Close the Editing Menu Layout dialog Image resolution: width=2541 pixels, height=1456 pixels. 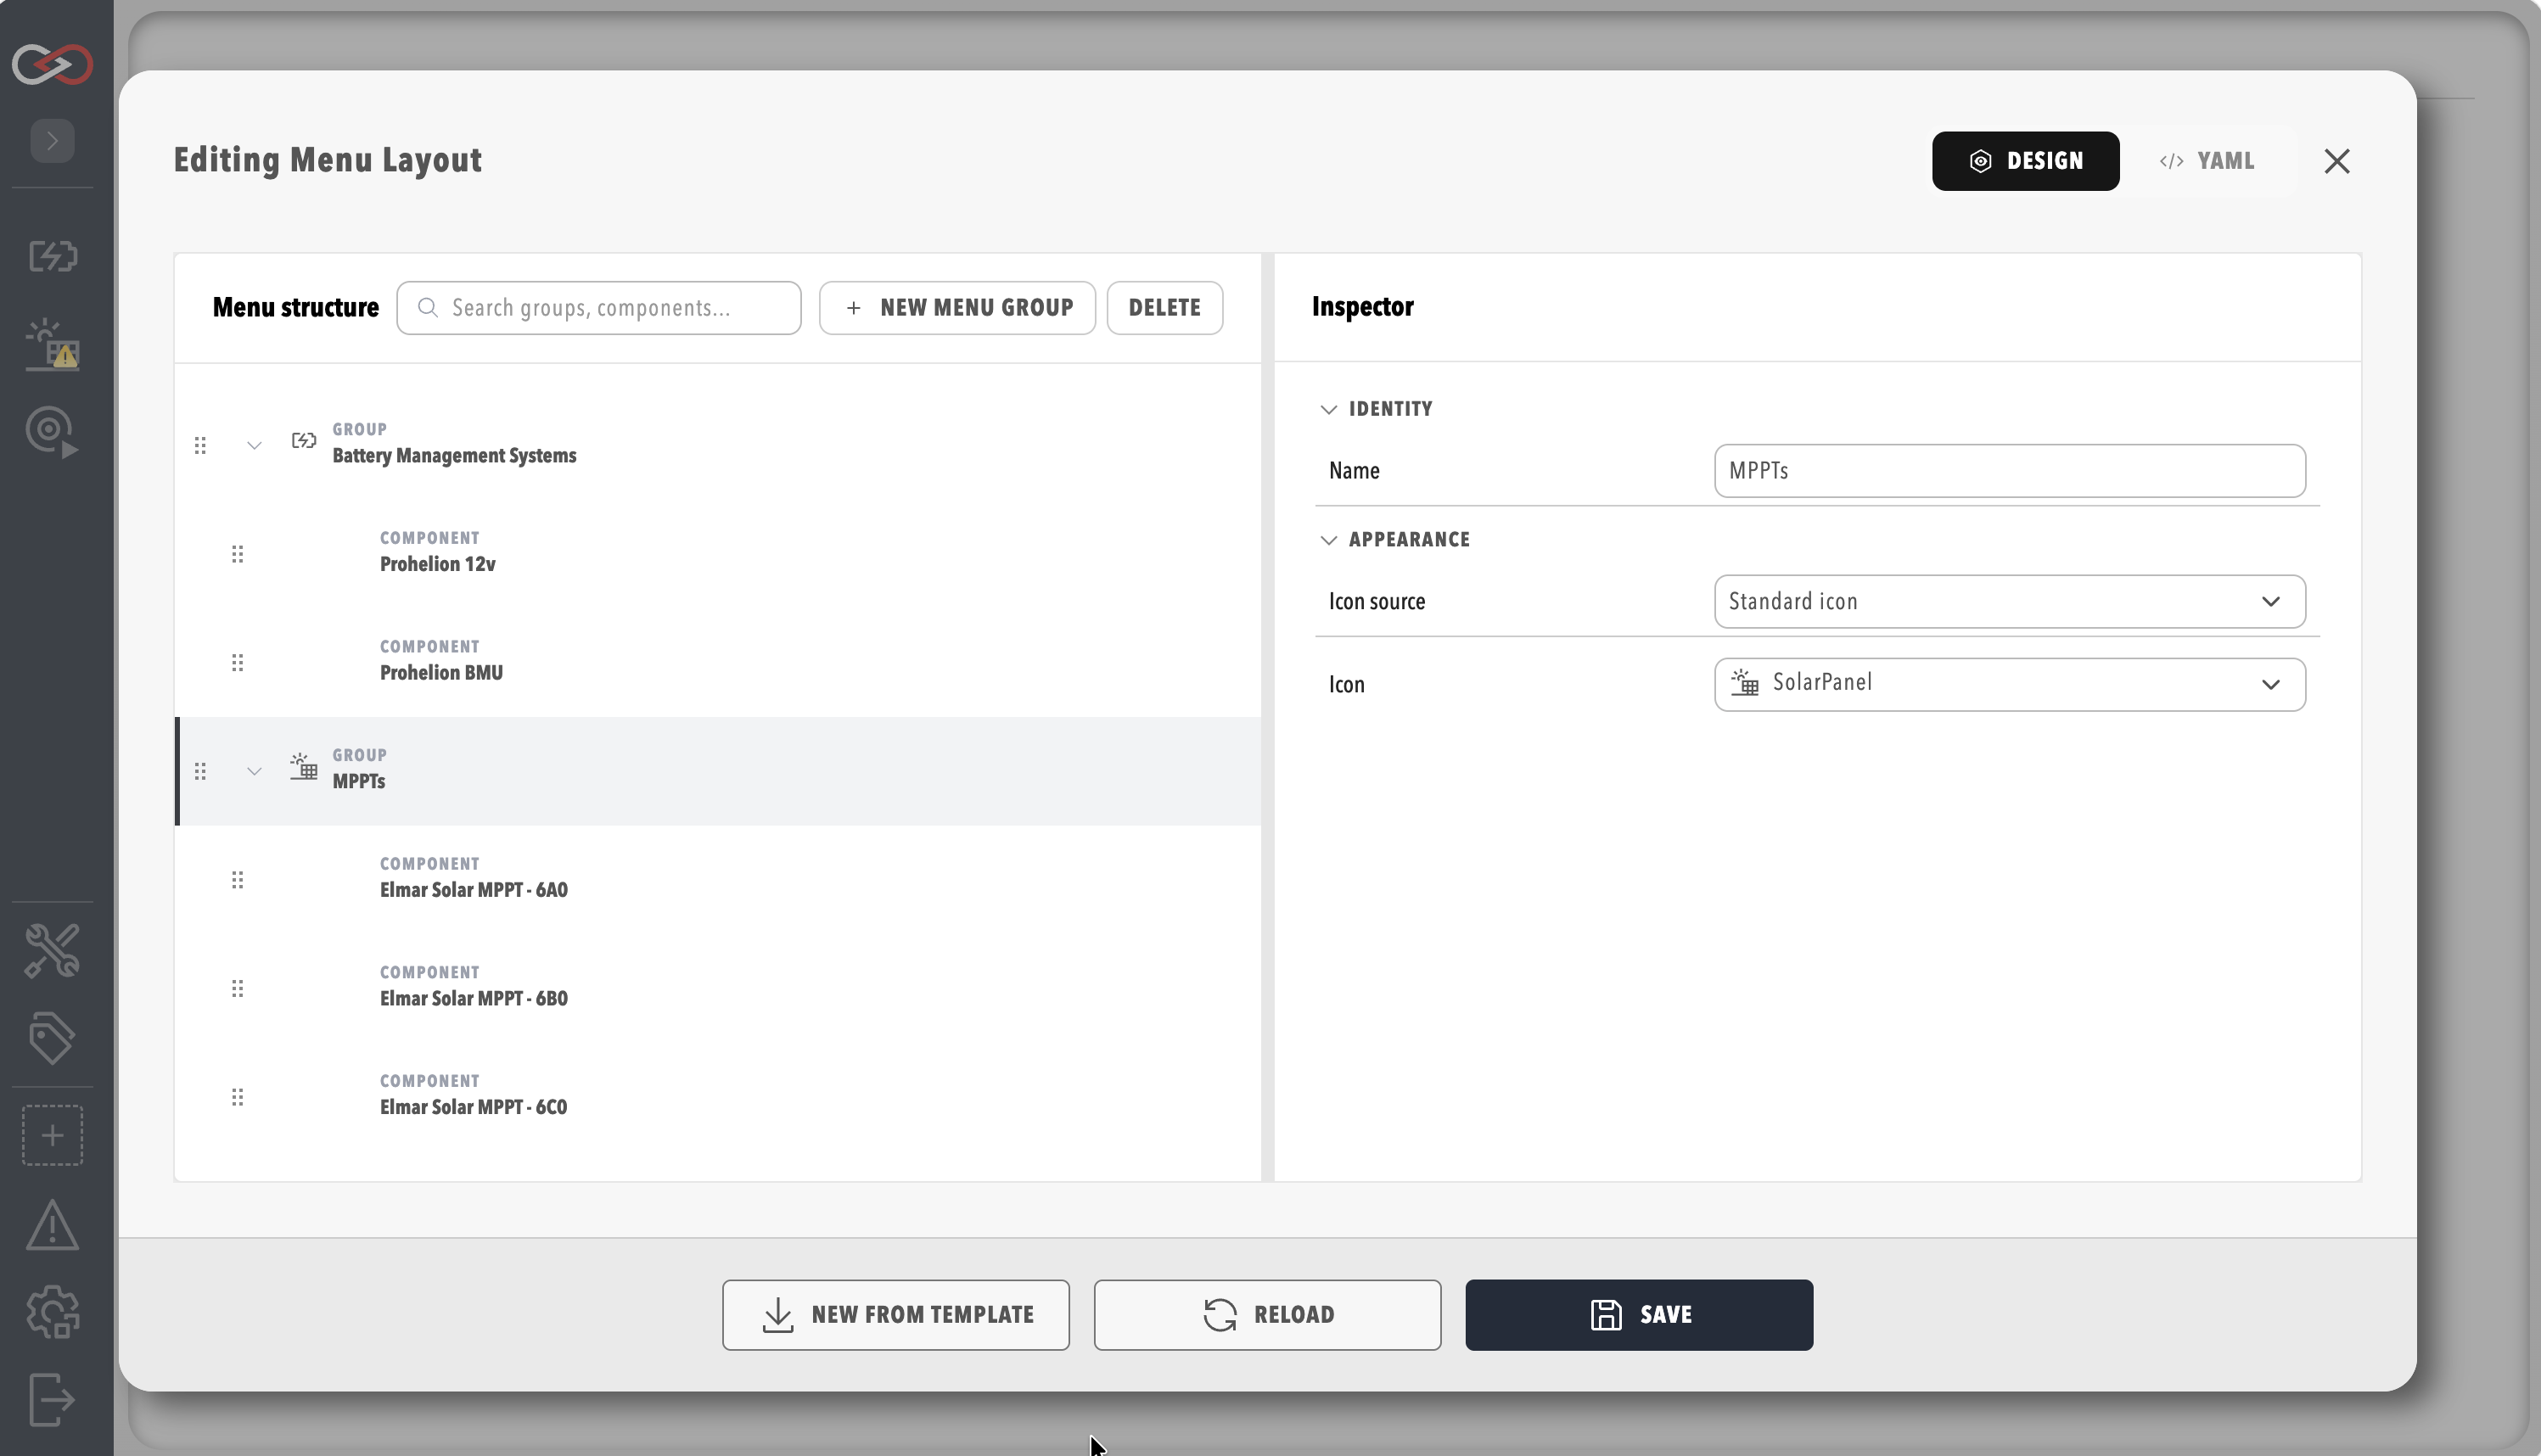tap(2336, 161)
